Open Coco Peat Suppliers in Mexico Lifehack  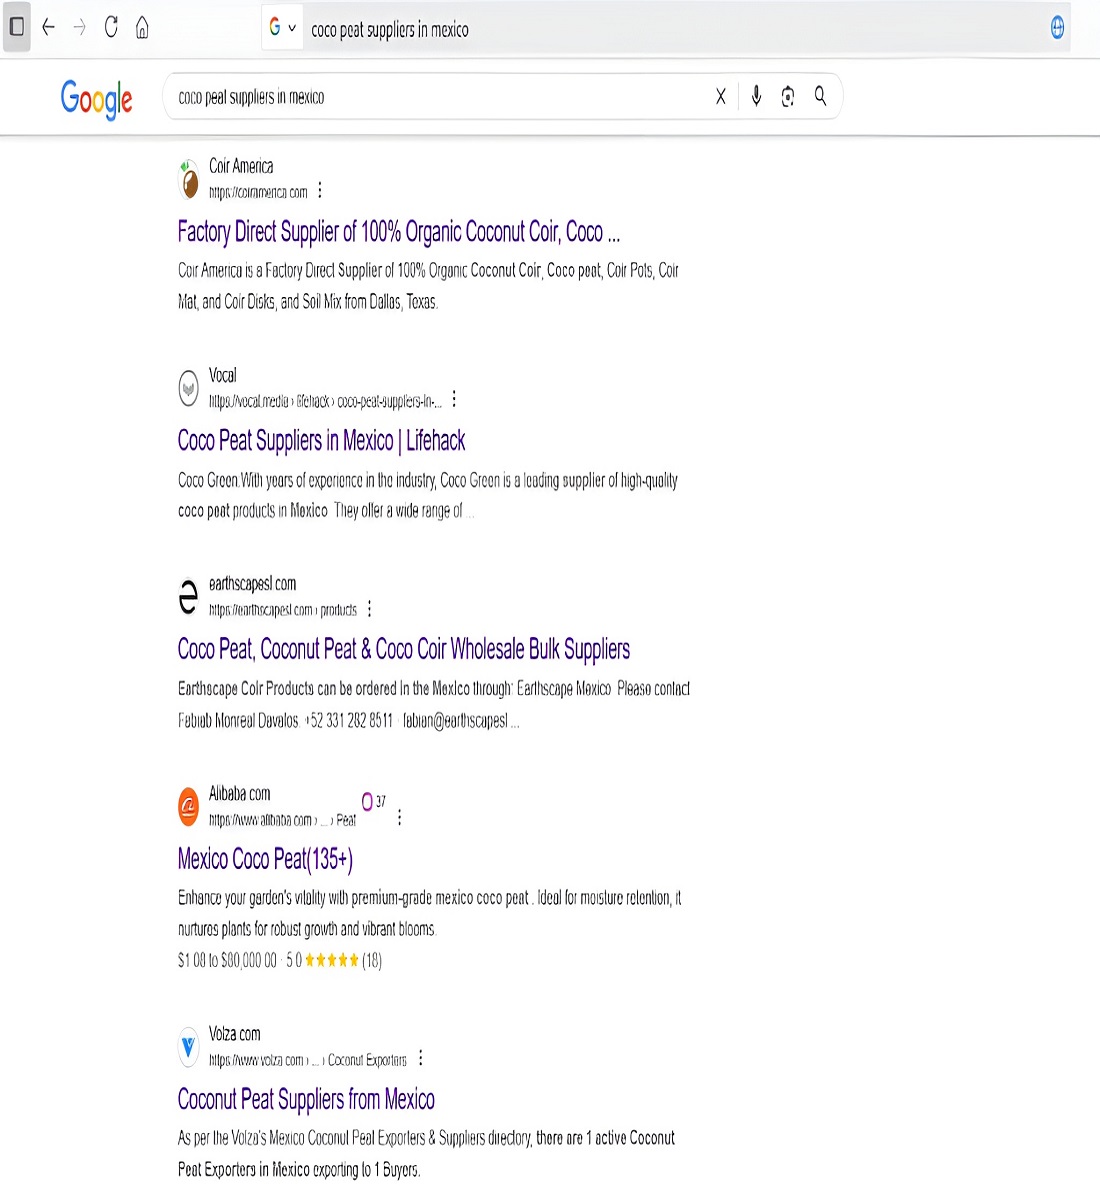[321, 441]
